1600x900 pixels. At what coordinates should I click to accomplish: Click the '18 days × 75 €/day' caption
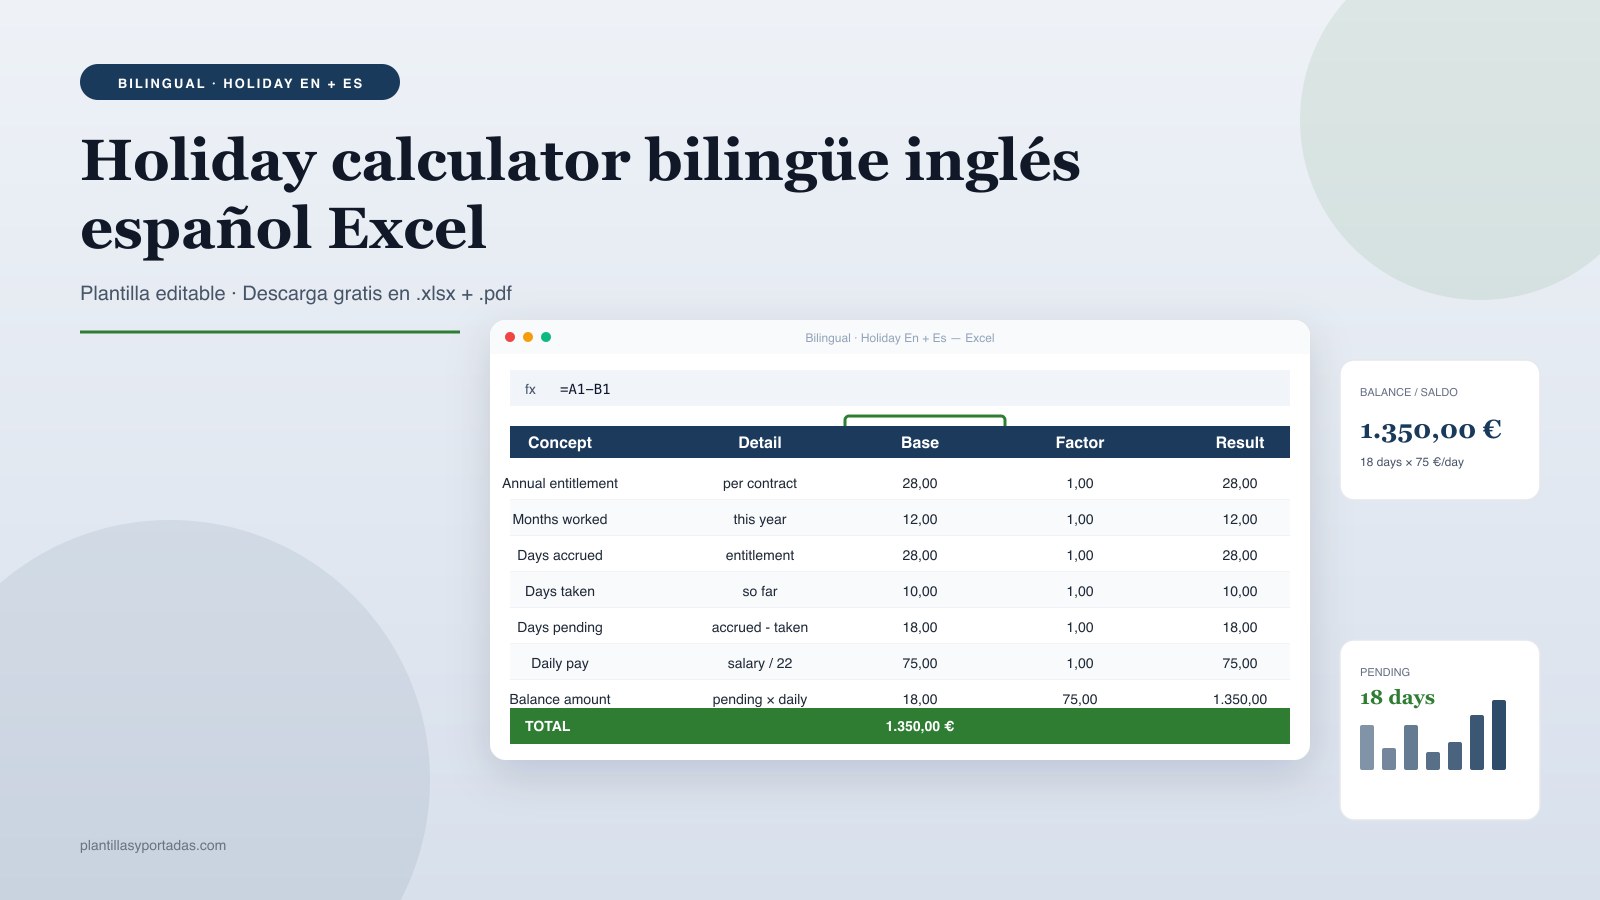pyautogui.click(x=1411, y=462)
